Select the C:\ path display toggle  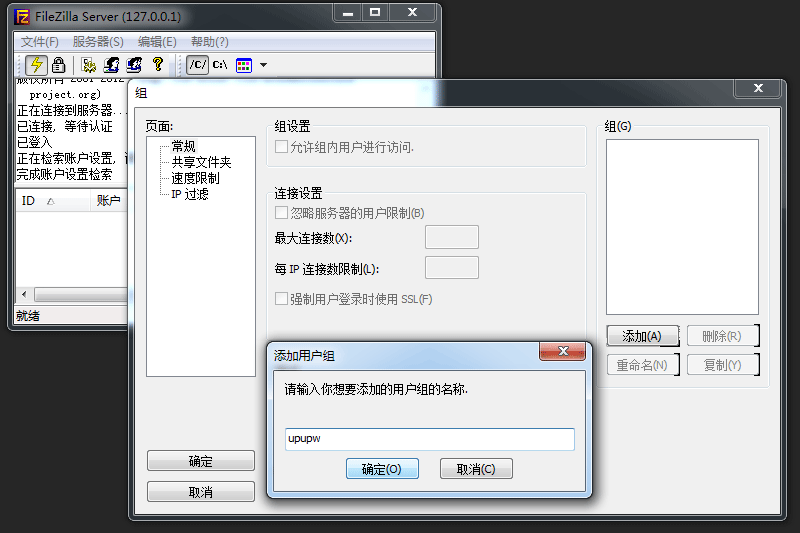[220, 65]
